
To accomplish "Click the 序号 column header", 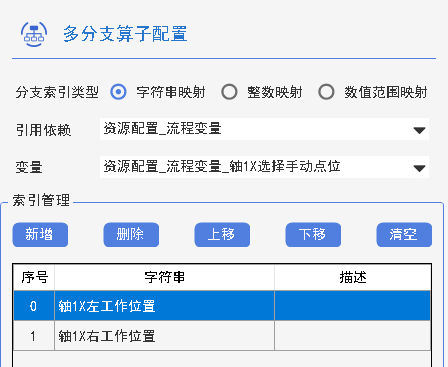I will click(x=34, y=277).
